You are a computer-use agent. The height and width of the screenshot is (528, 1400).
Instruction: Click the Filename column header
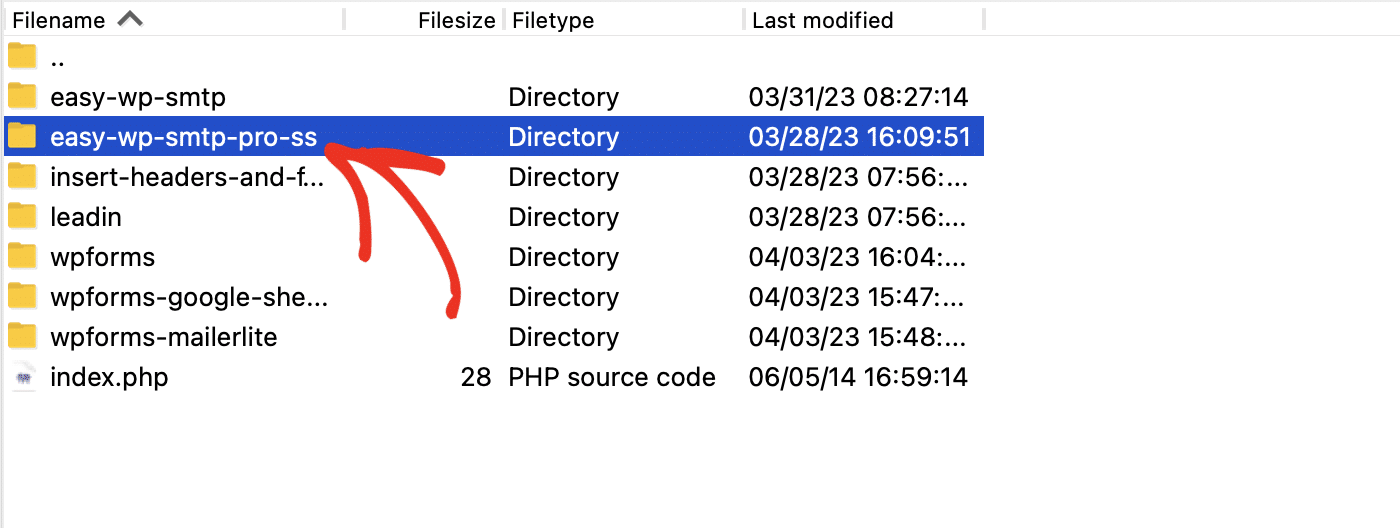pyautogui.click(x=58, y=20)
